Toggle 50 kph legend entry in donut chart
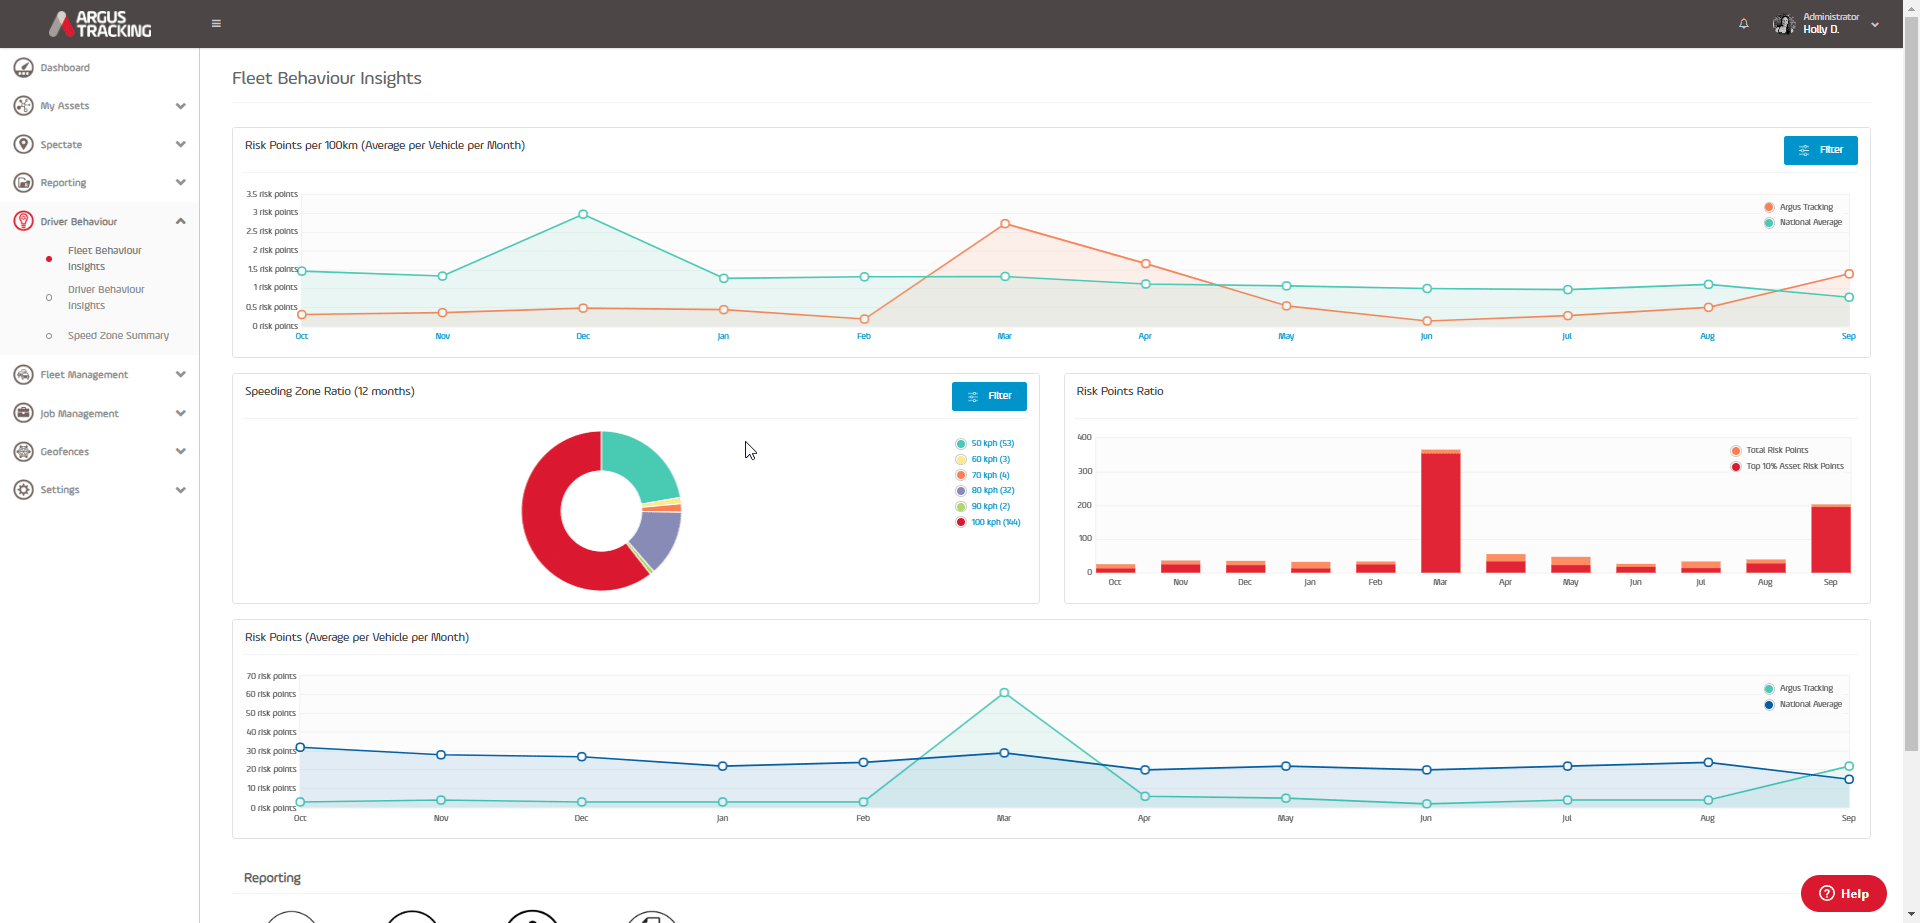1920x923 pixels. coord(985,443)
